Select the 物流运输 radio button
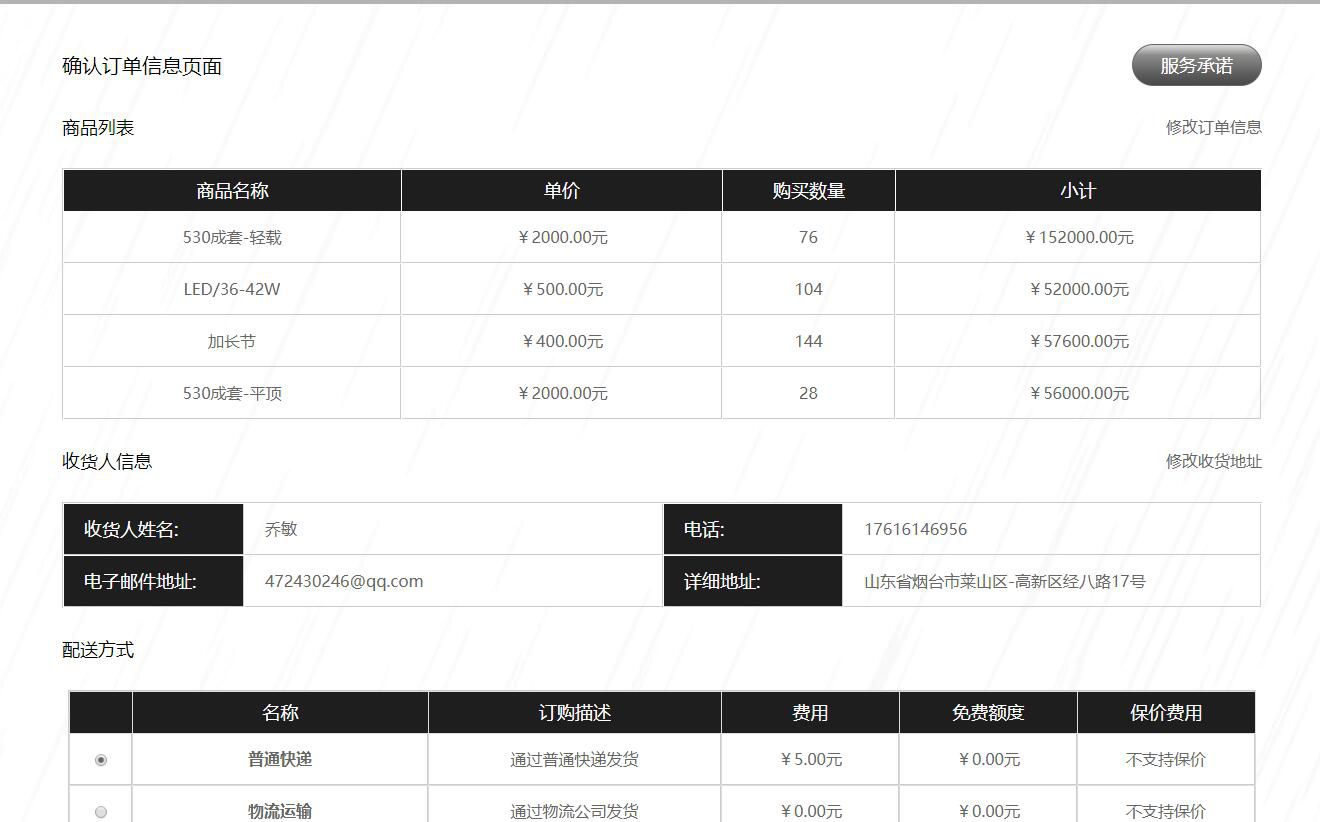 pos(101,811)
